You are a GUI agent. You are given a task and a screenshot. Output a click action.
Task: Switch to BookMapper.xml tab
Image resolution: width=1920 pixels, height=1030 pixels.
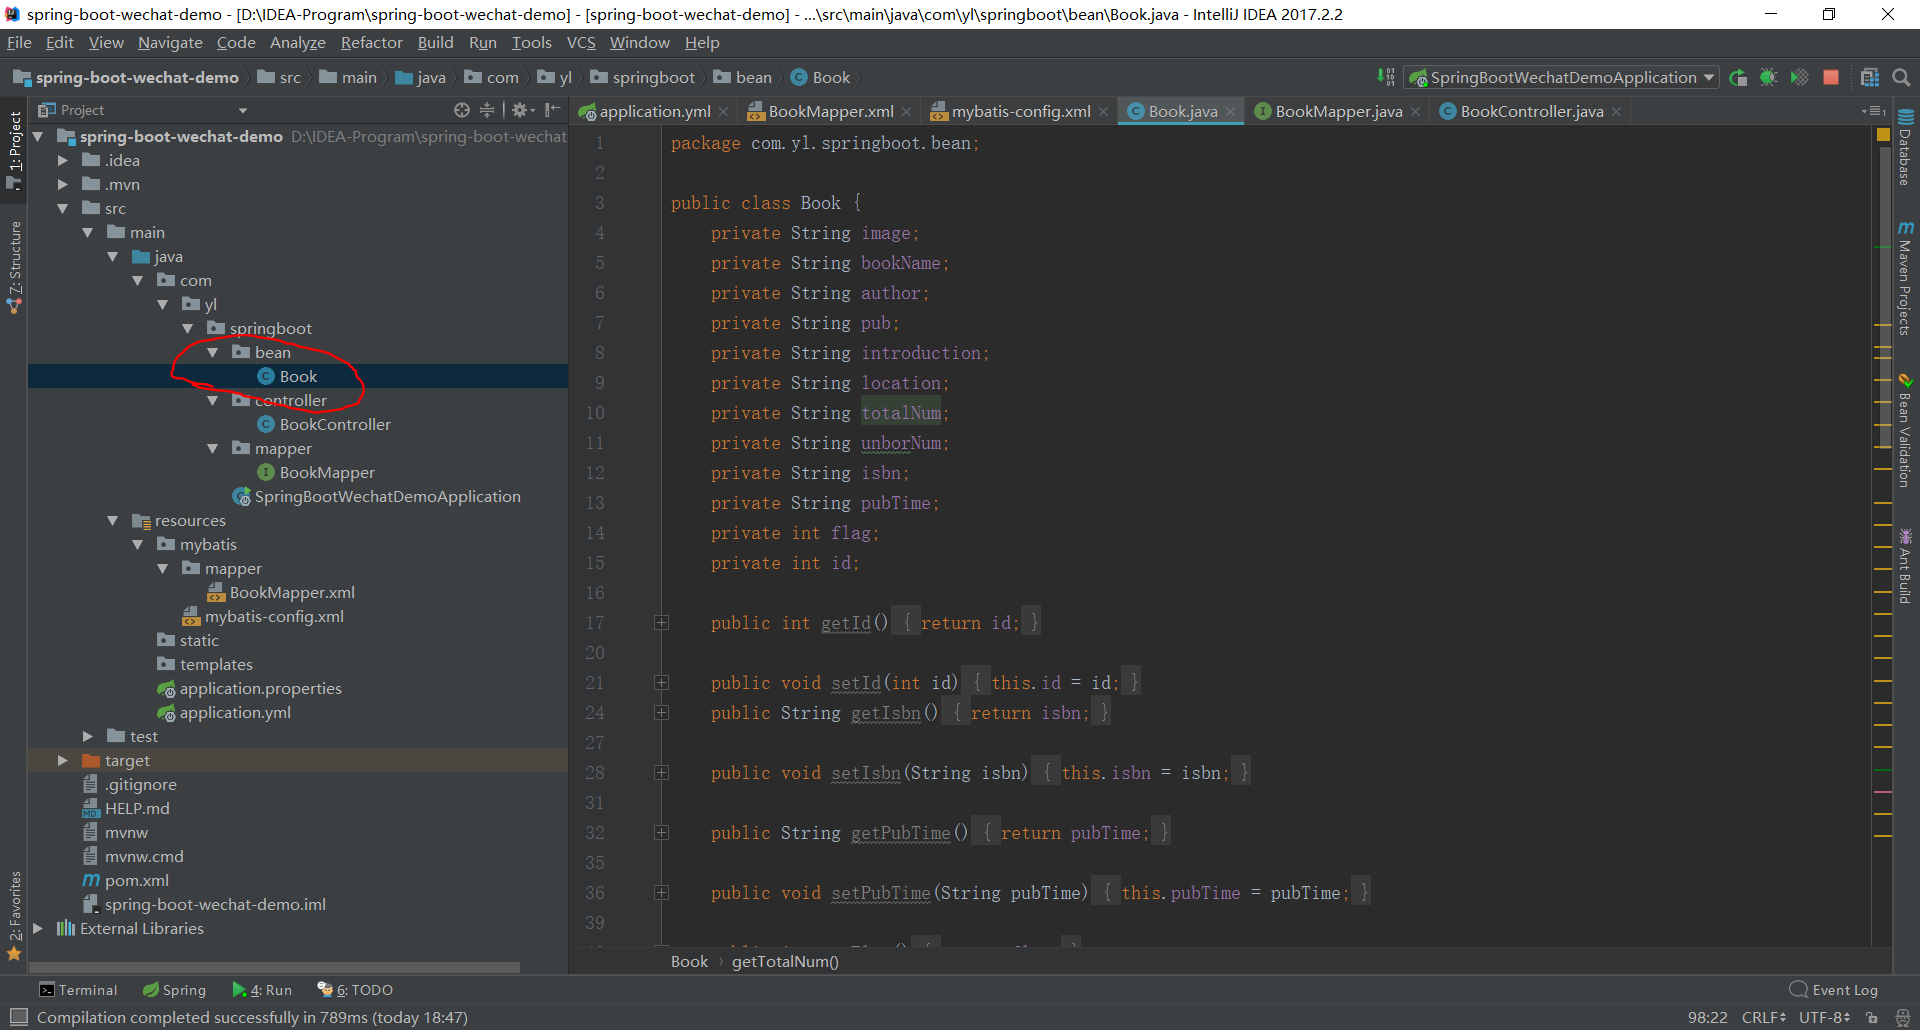pos(830,112)
